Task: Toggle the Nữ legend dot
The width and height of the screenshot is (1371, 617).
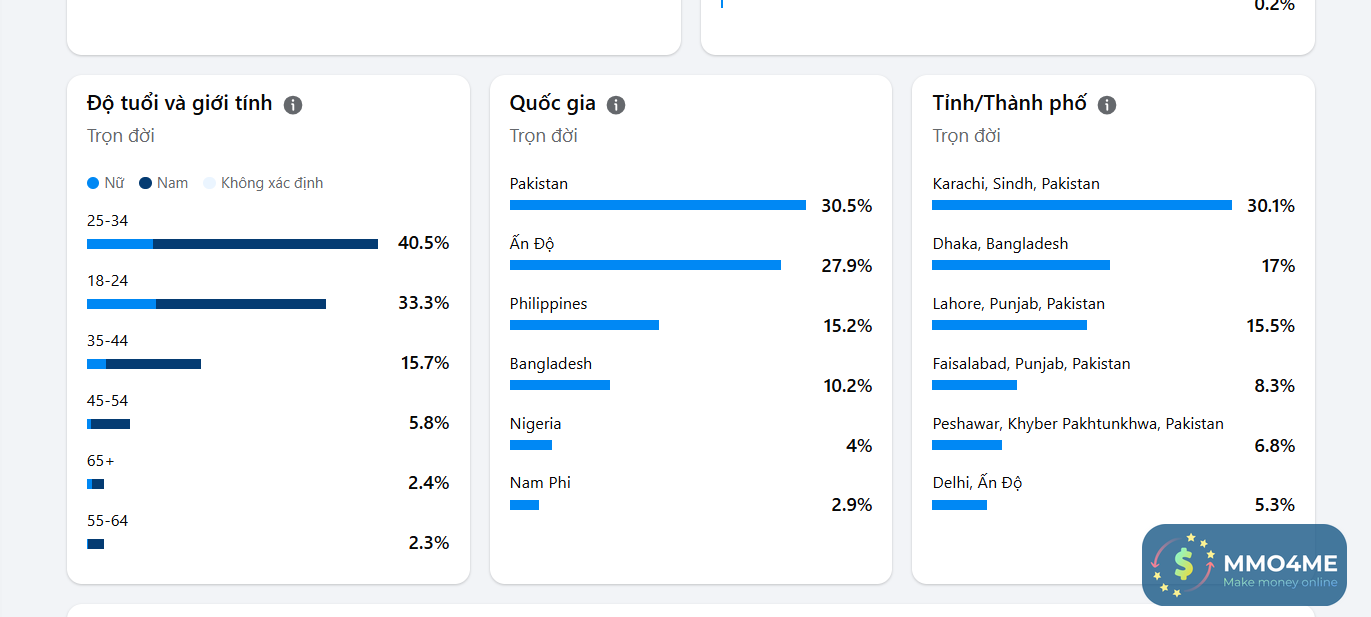Action: 93,183
